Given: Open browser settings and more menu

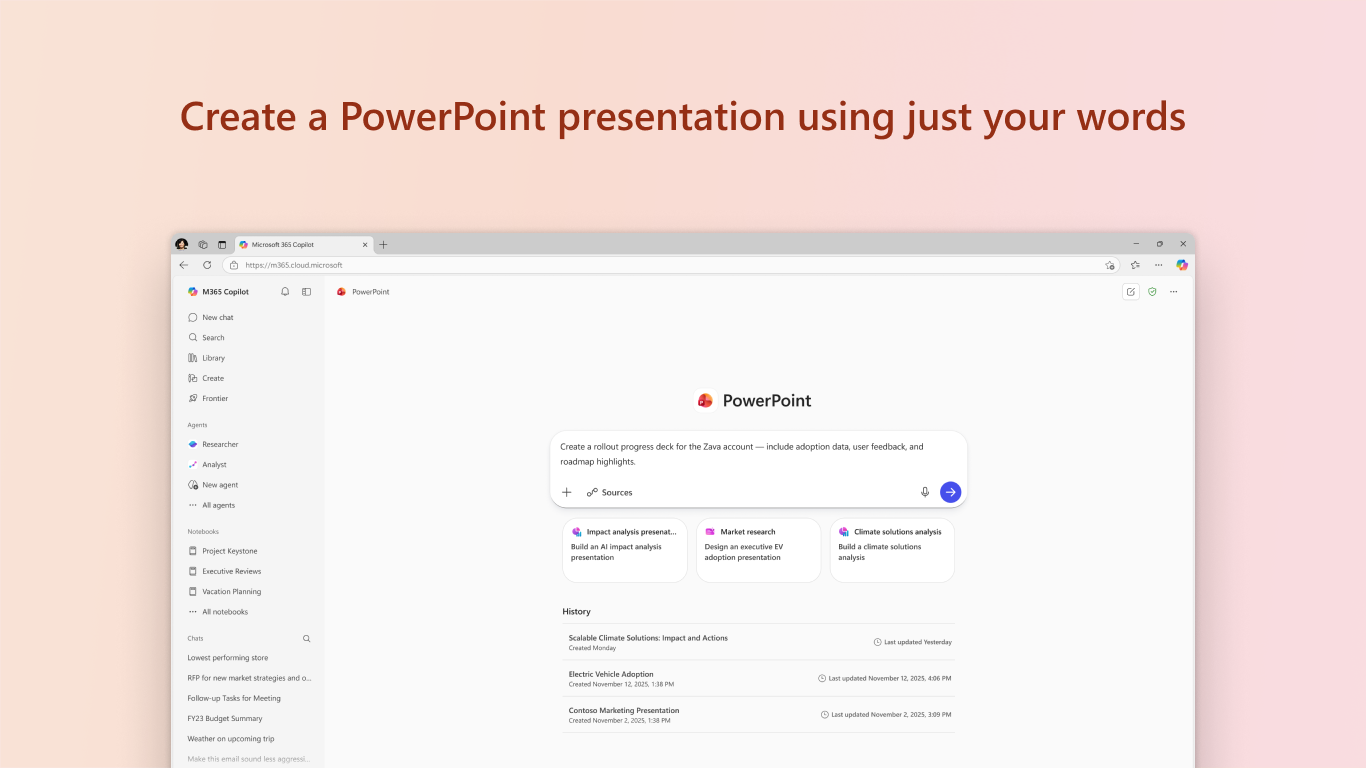Looking at the screenshot, I should click(1158, 265).
